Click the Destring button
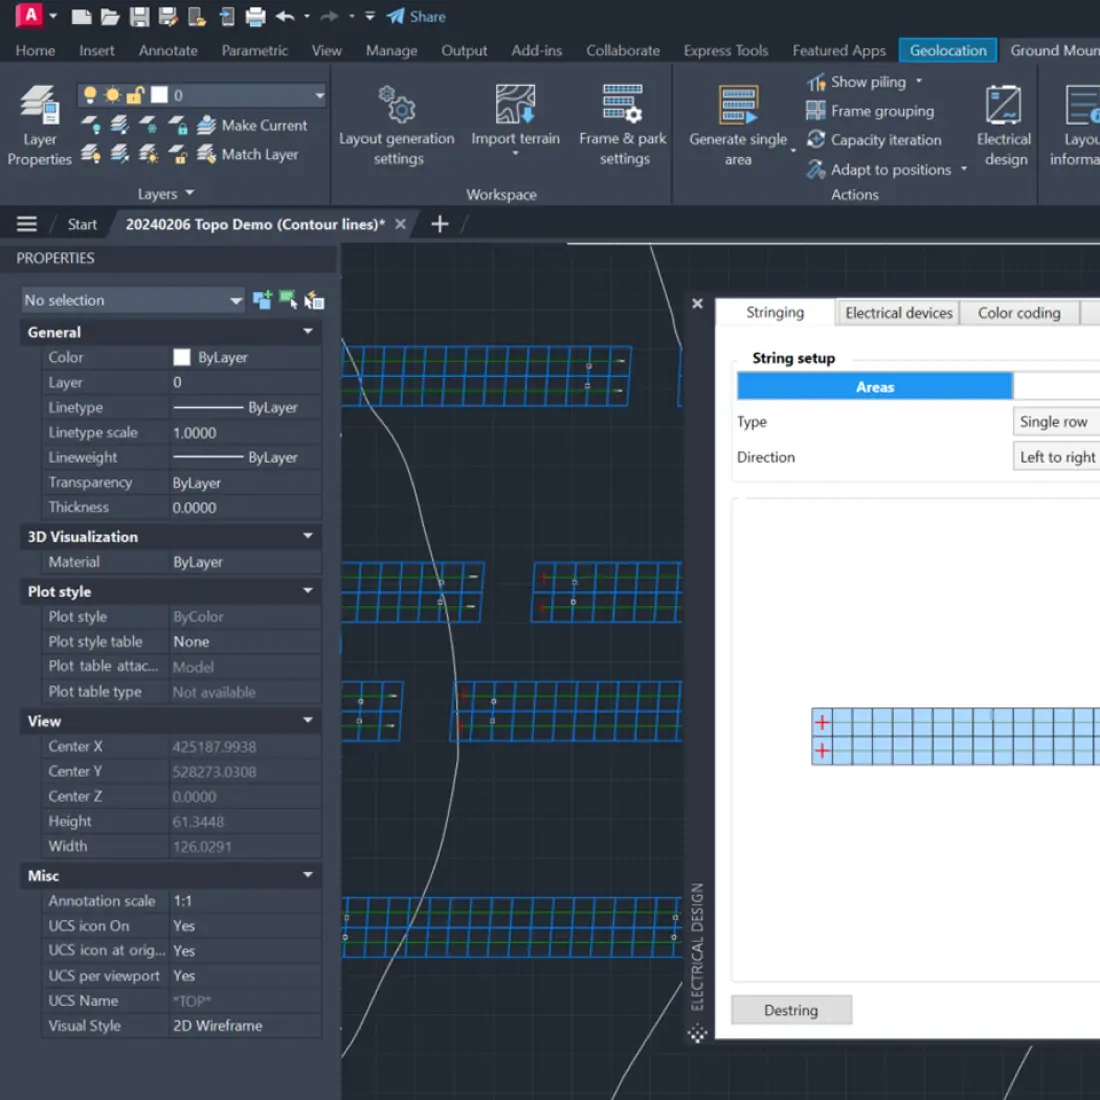This screenshot has width=1100, height=1100. pyautogui.click(x=791, y=1010)
